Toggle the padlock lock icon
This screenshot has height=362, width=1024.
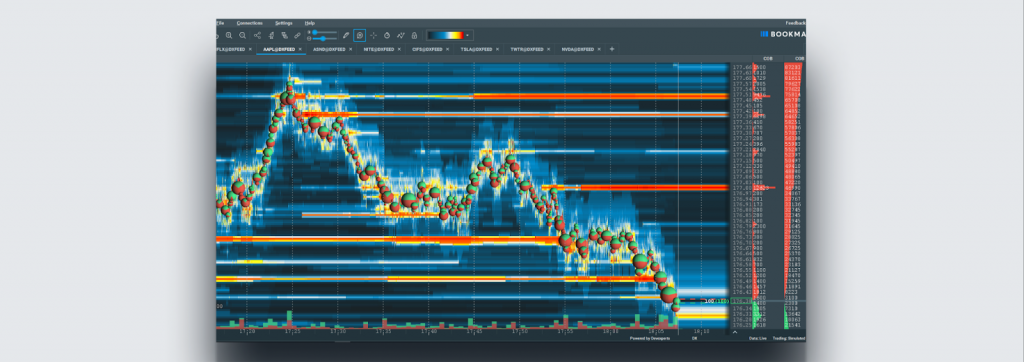point(414,35)
